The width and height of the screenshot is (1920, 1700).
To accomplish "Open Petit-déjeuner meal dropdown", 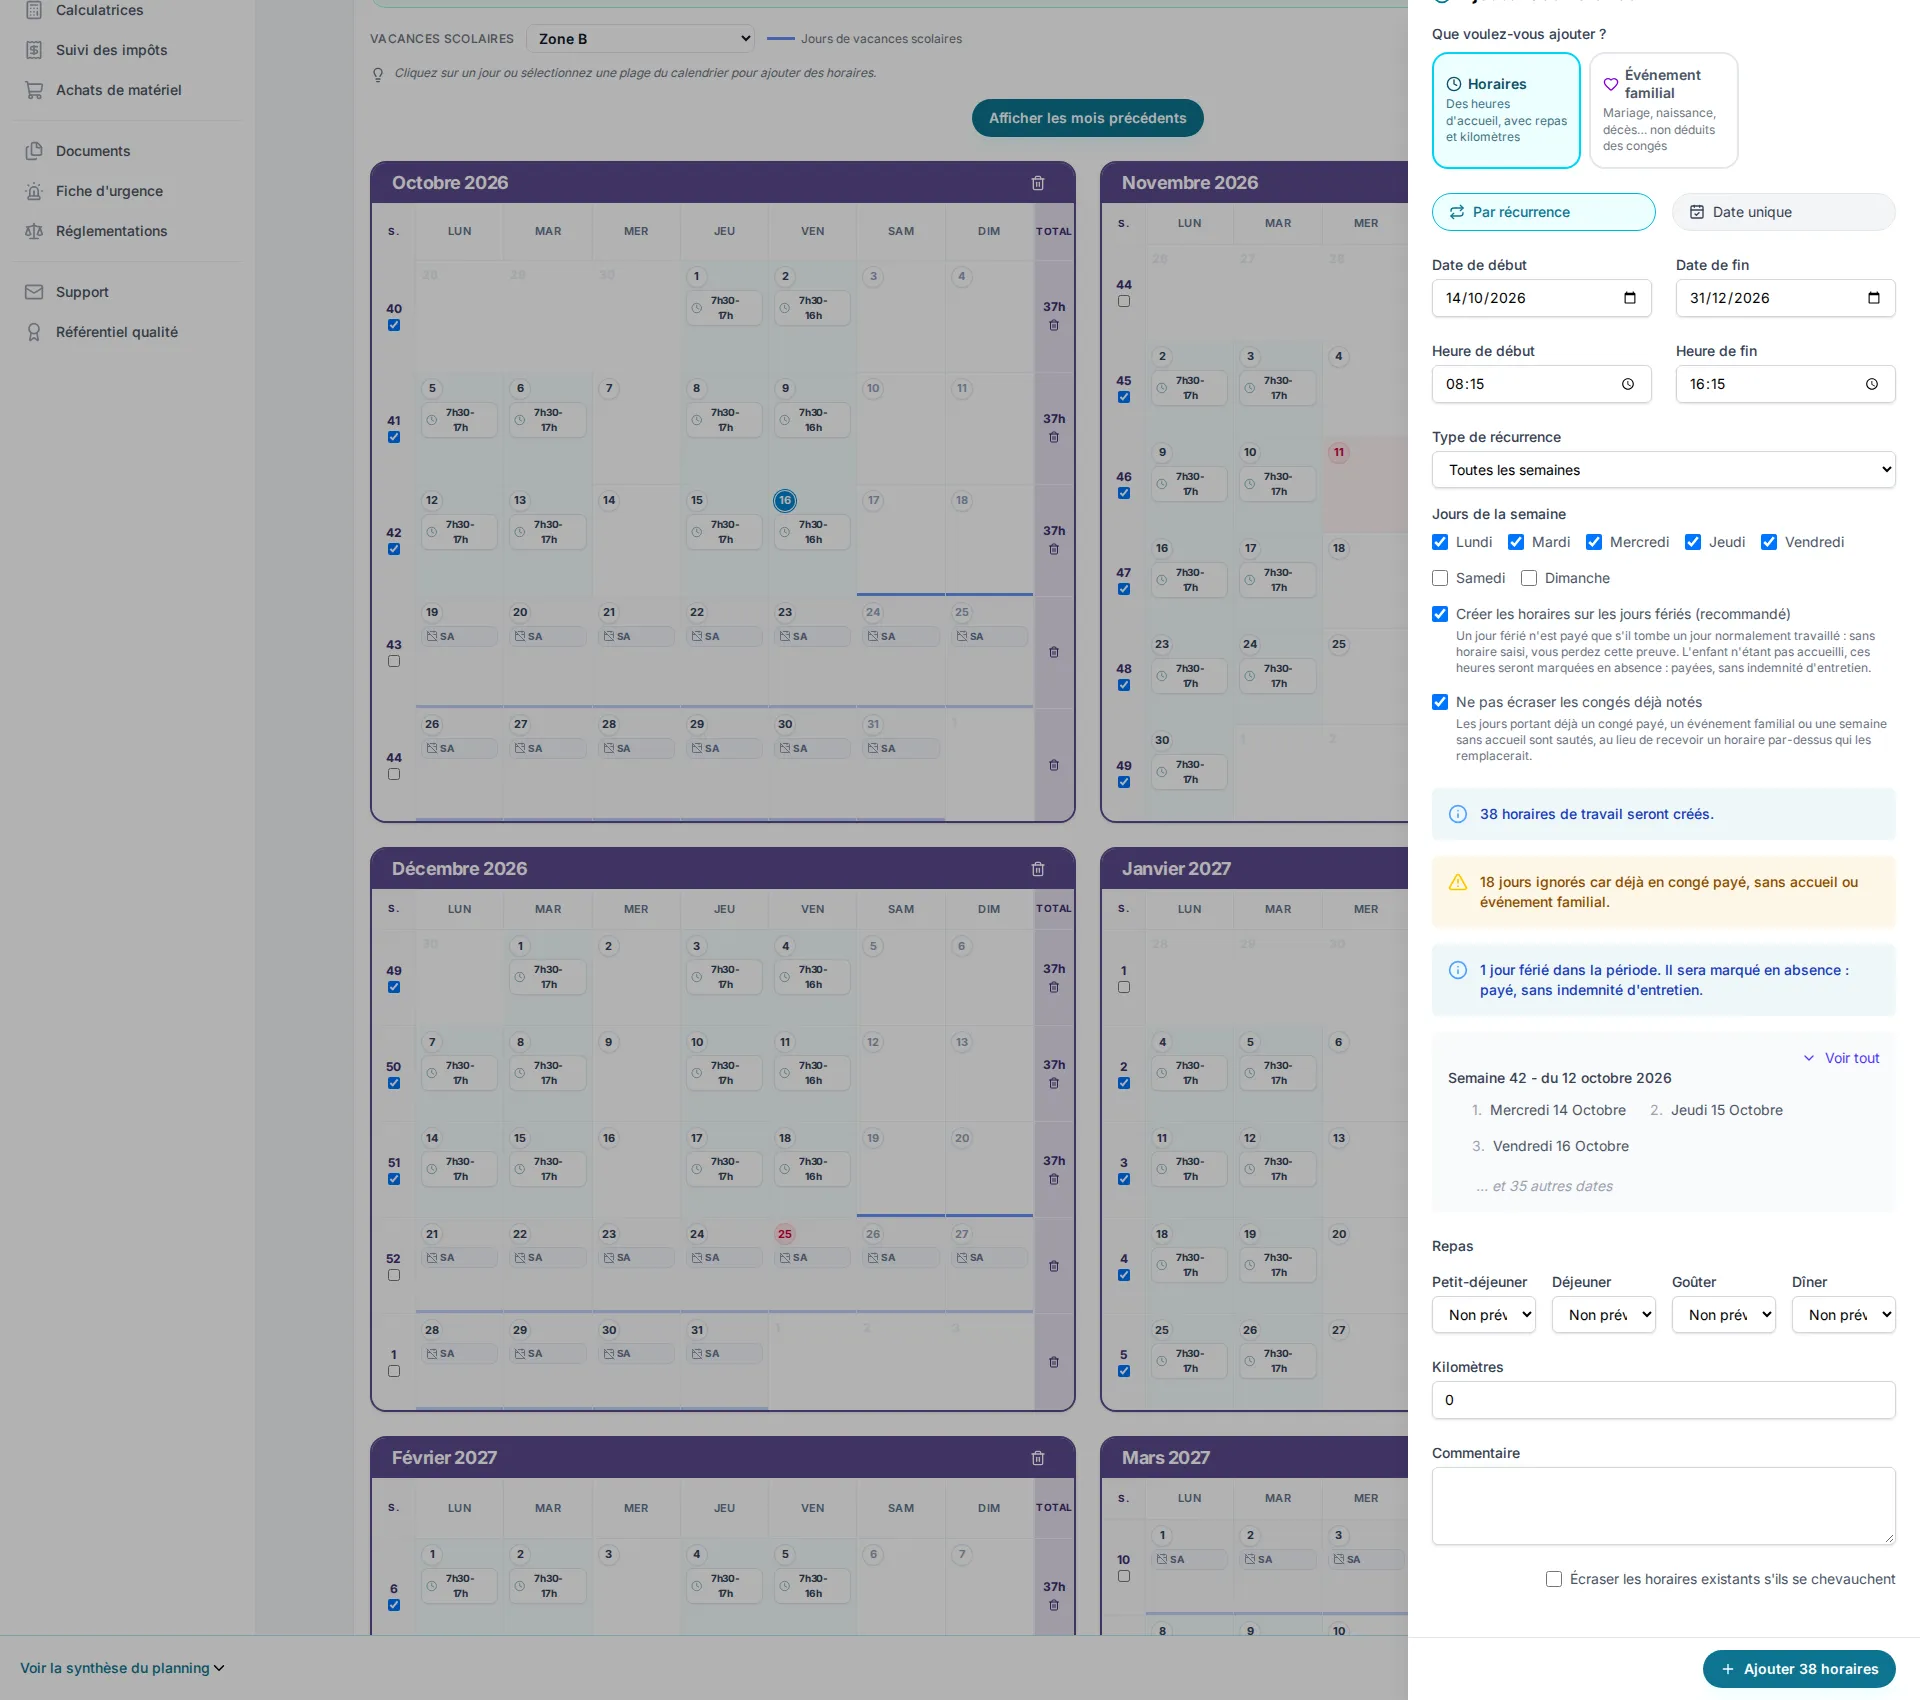I will 1484,1315.
